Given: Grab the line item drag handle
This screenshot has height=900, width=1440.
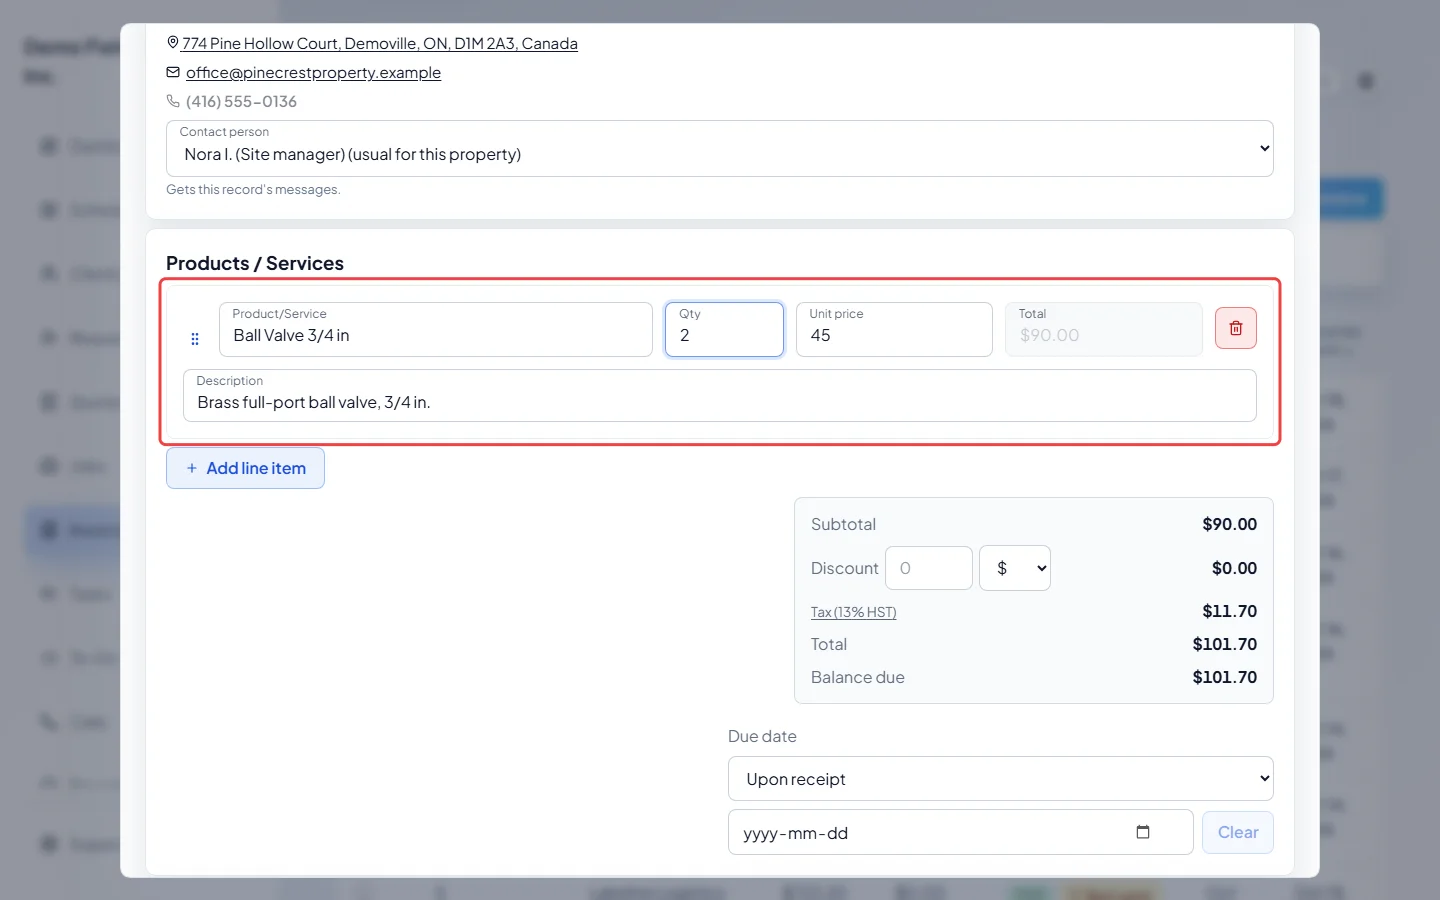Looking at the screenshot, I should click(x=195, y=339).
